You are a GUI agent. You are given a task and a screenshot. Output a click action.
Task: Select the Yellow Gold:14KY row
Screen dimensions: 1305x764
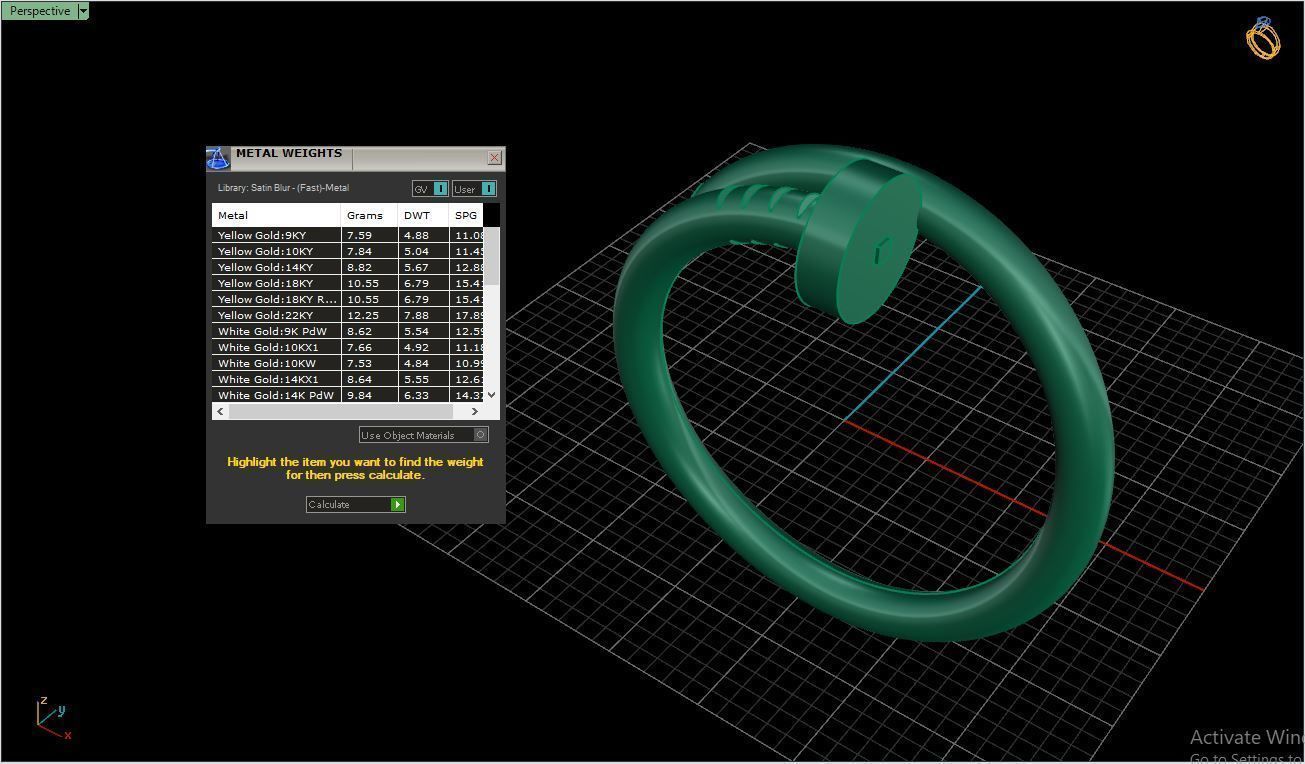pos(347,267)
